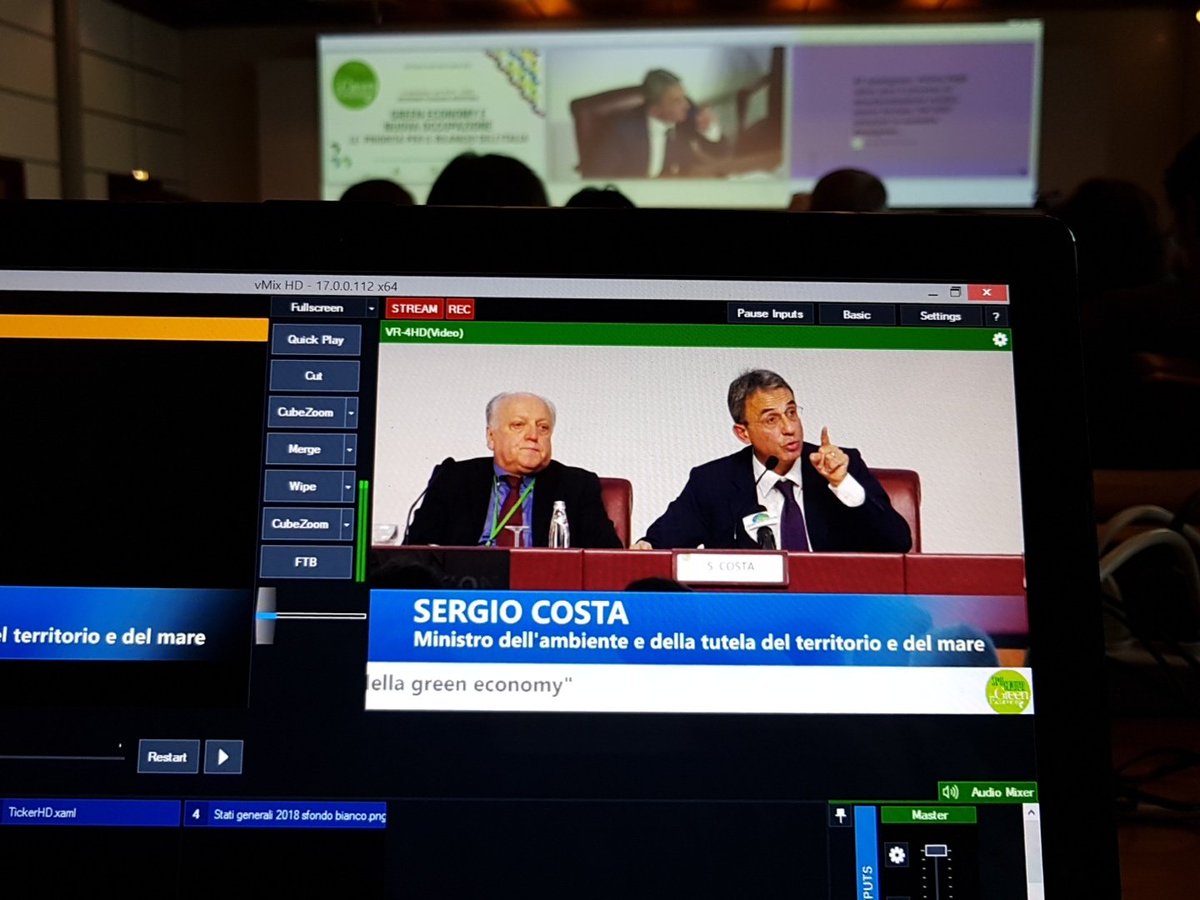Click the output preview showing Sergio Costa

click(699, 530)
